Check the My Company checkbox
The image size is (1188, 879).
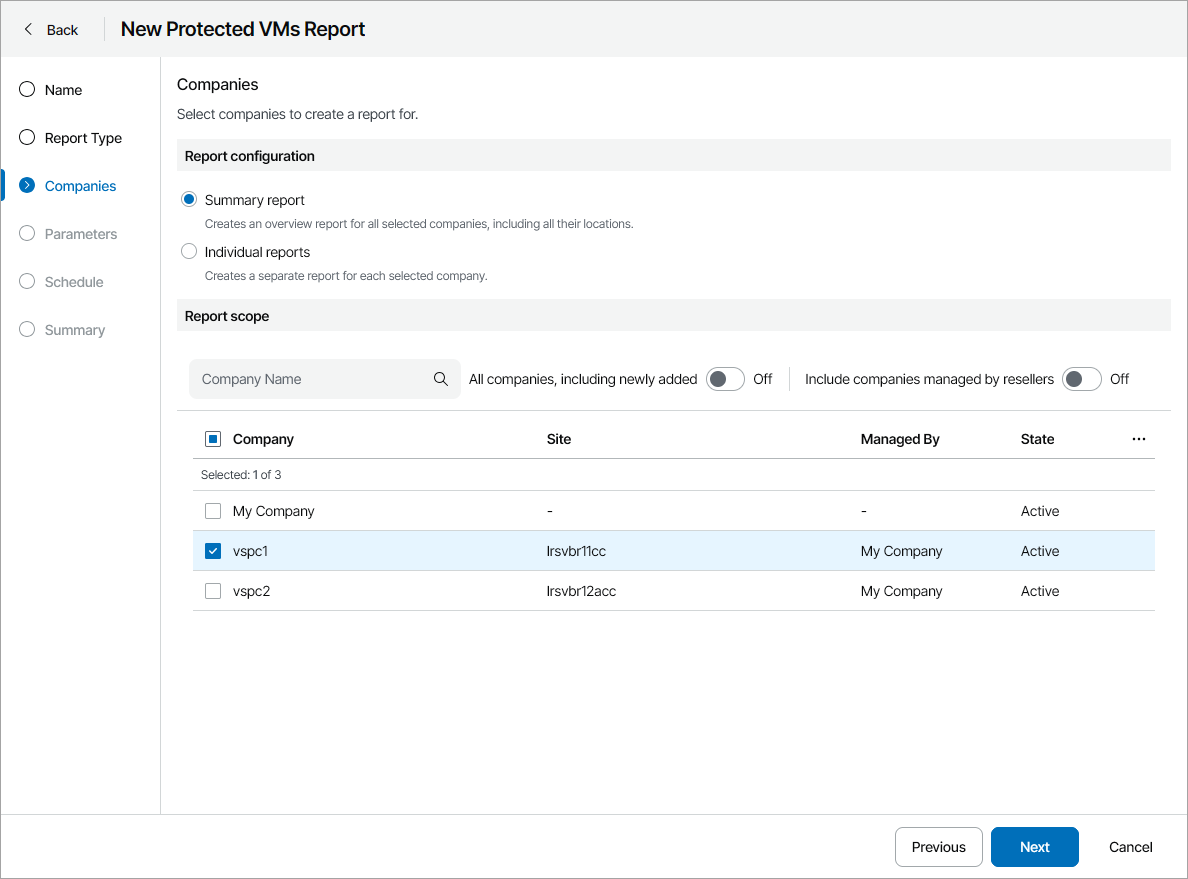(213, 511)
